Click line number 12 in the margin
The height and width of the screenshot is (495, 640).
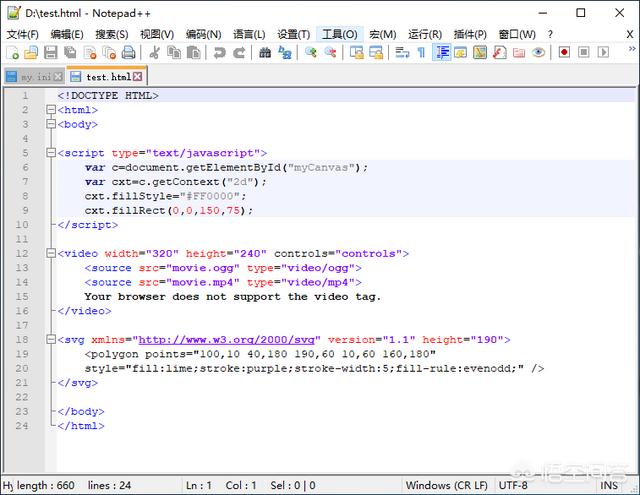click(x=22, y=253)
